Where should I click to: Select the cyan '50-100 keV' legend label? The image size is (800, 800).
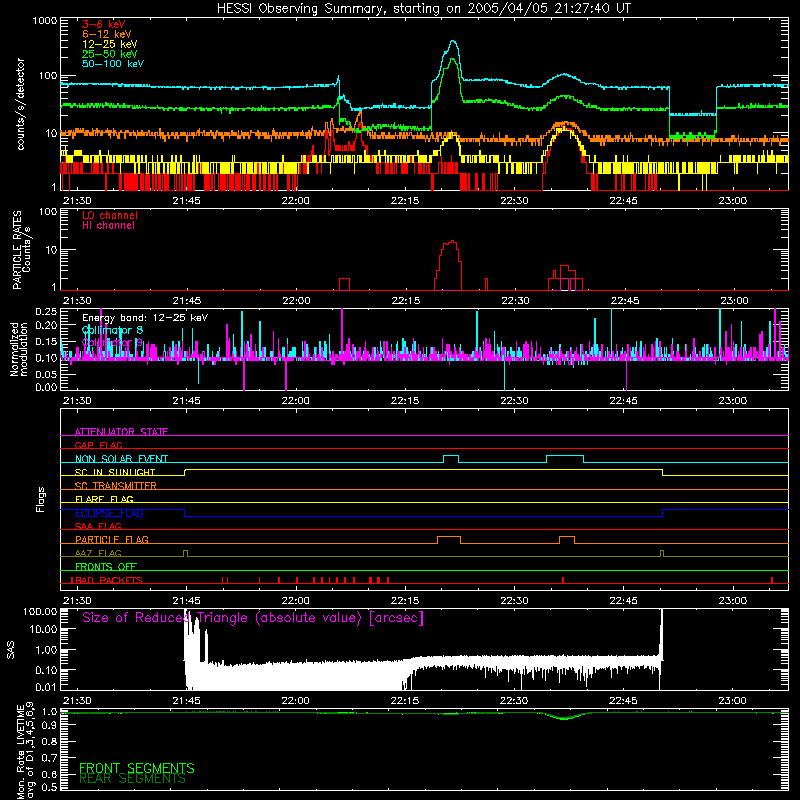click(113, 64)
